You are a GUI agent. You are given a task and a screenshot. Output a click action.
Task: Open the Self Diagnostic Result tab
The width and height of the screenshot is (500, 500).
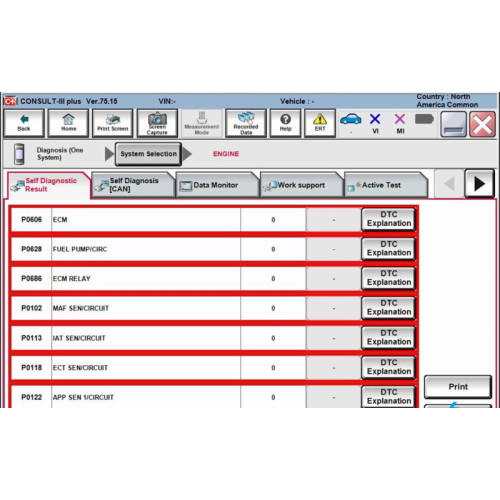pyautogui.click(x=49, y=185)
